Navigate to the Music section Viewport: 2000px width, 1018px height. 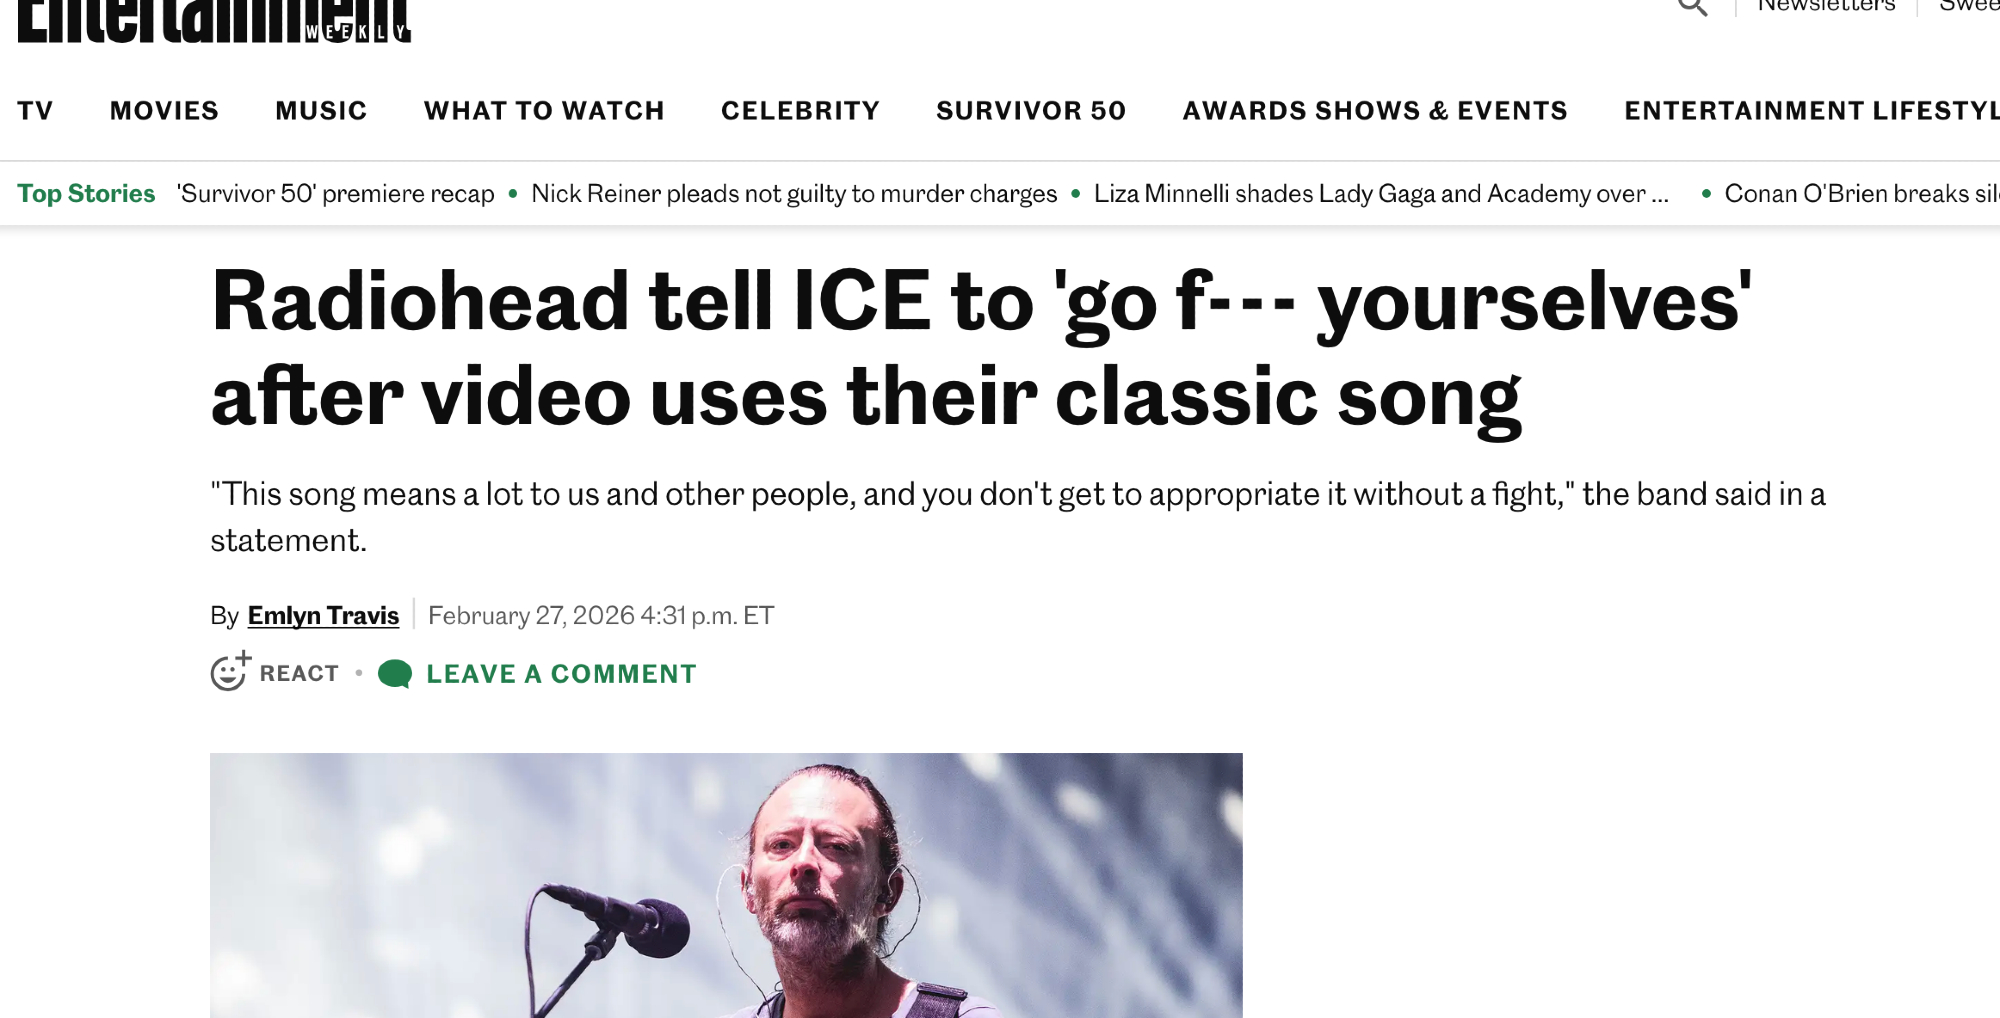click(321, 111)
